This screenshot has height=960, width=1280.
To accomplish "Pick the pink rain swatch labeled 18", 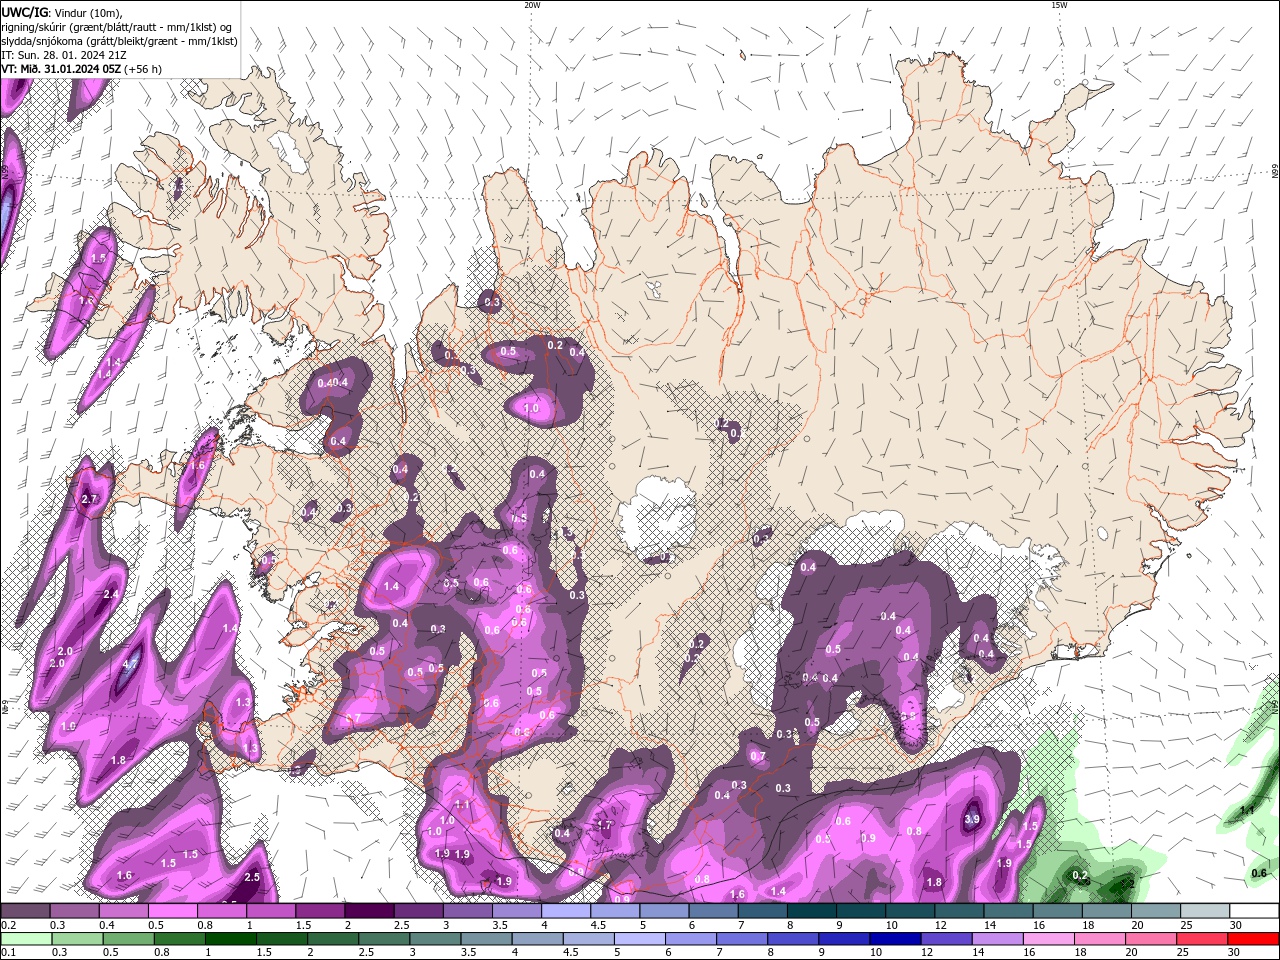I will [1100, 939].
